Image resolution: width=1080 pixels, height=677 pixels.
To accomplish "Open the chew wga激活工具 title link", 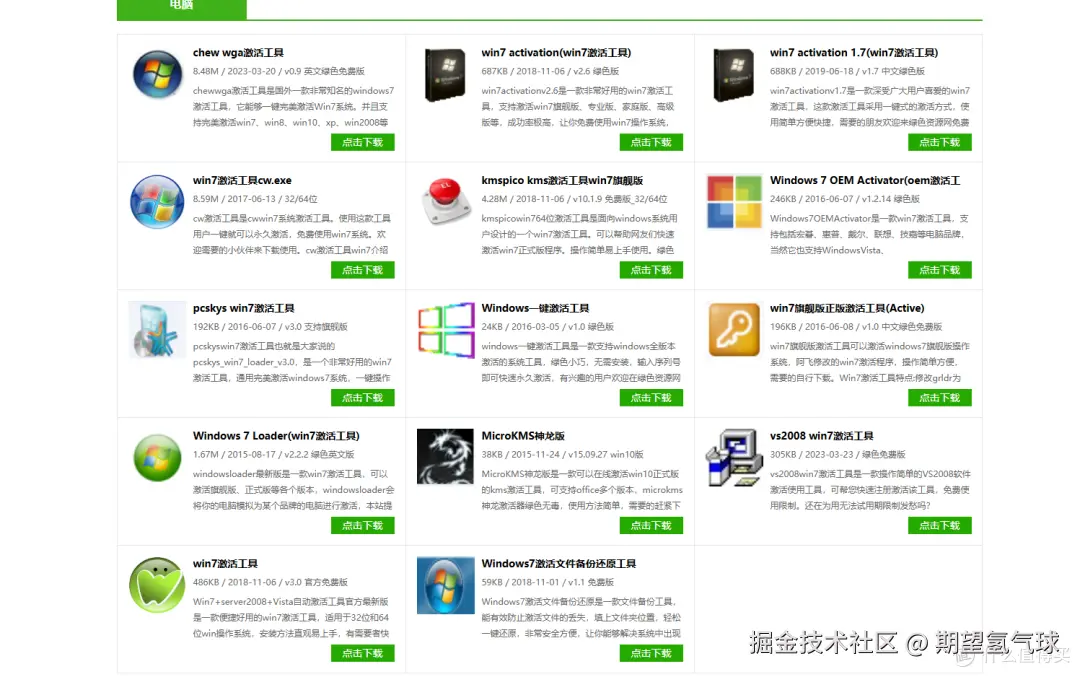I will coord(238,53).
